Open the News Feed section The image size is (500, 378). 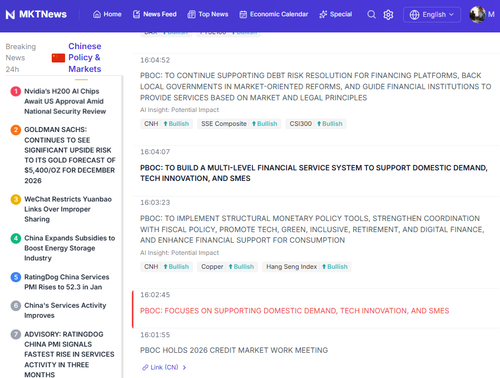[x=155, y=14]
